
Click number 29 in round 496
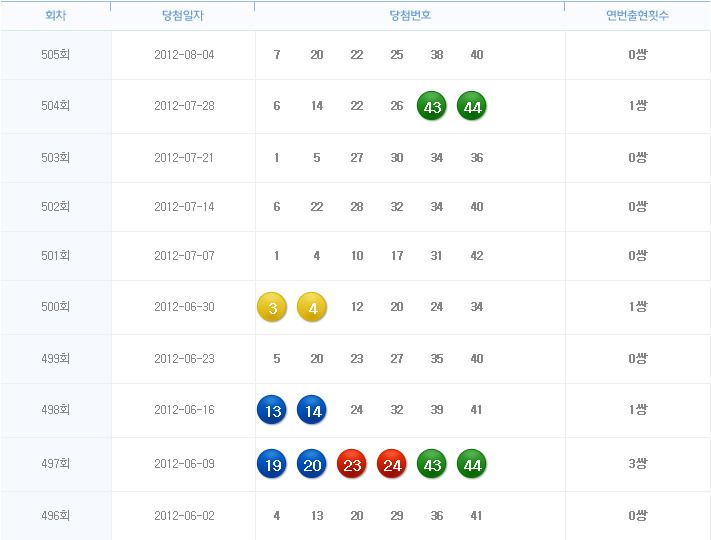(x=397, y=516)
